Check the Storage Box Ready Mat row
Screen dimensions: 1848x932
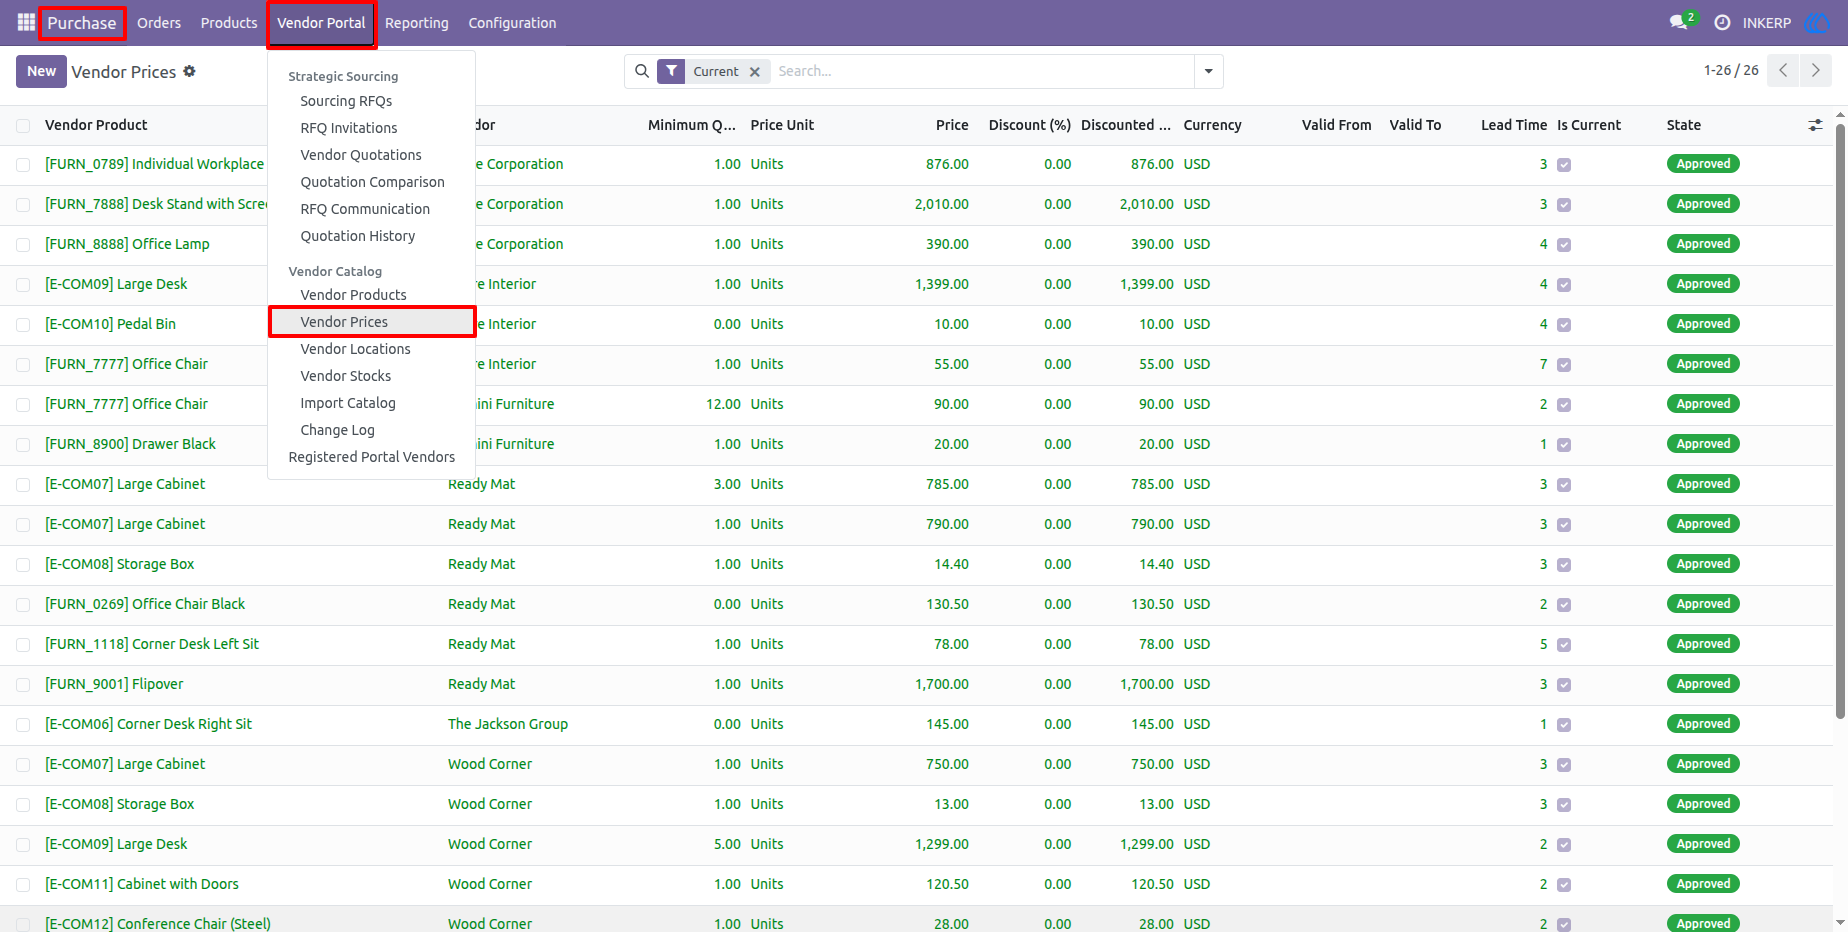tap(23, 565)
